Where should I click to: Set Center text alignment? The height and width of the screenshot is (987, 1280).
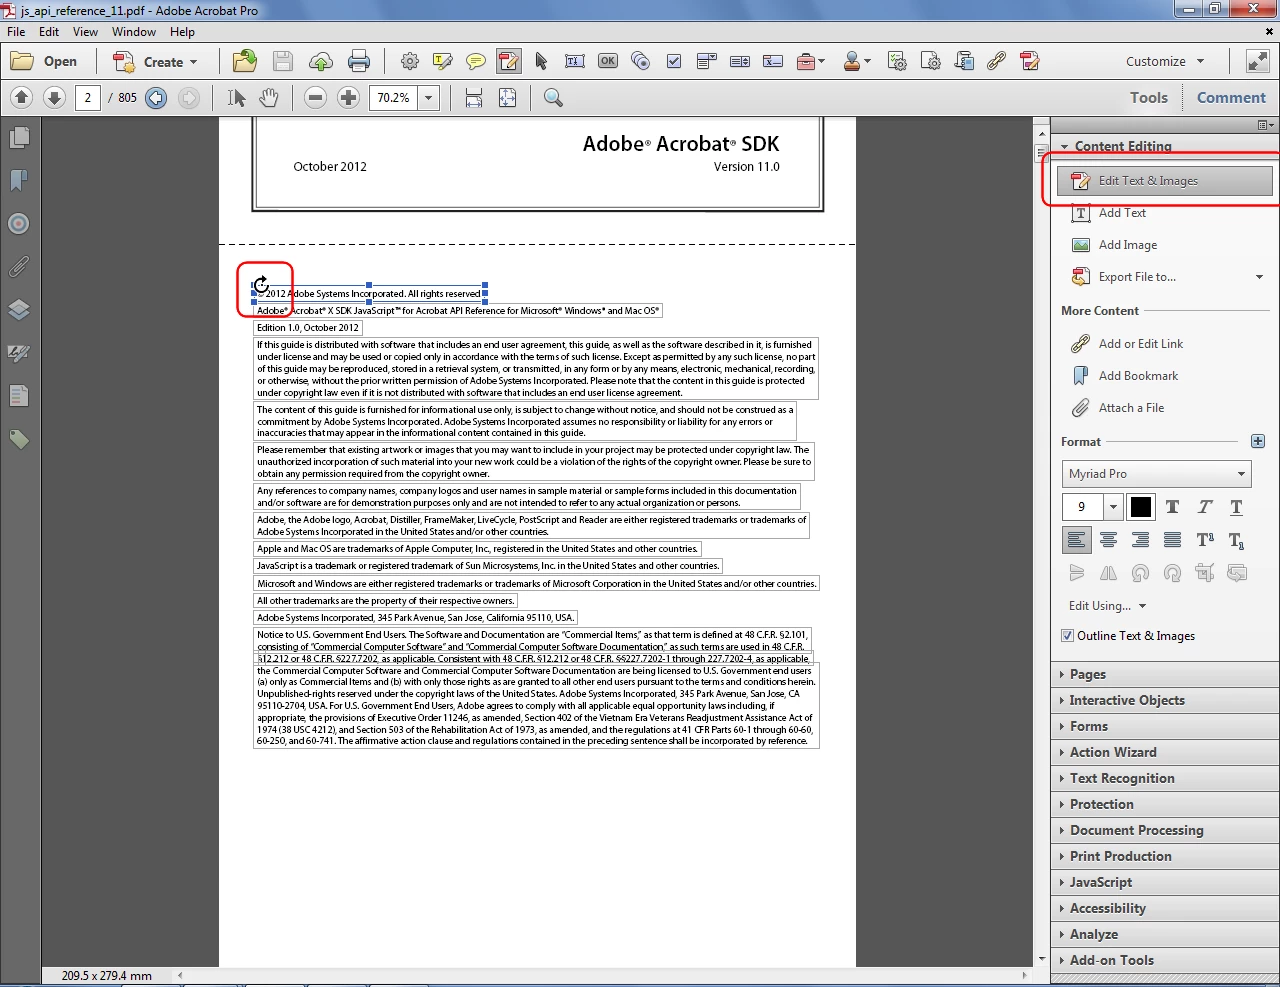pyautogui.click(x=1109, y=540)
